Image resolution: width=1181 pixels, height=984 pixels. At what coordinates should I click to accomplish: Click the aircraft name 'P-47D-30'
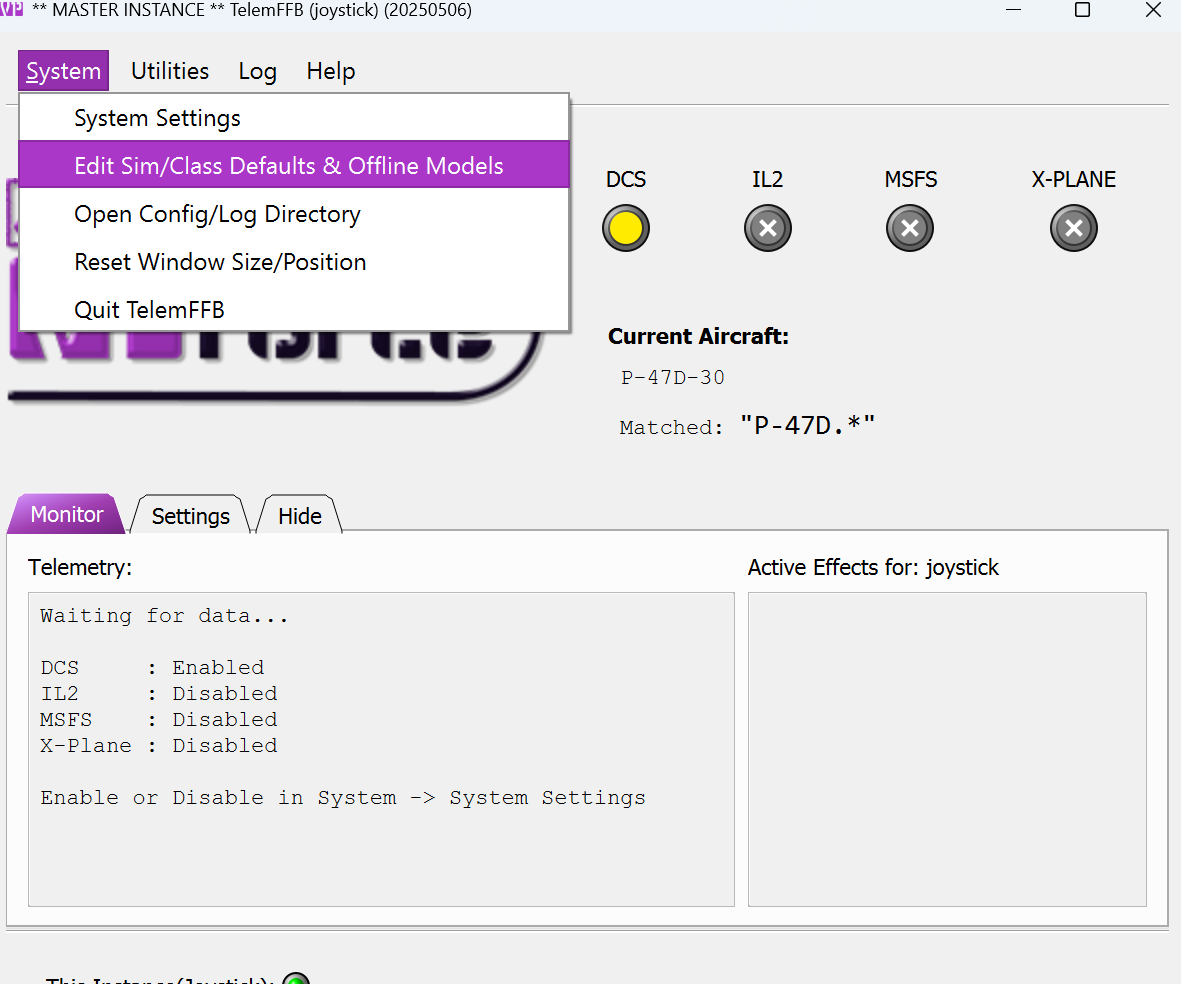pos(673,377)
